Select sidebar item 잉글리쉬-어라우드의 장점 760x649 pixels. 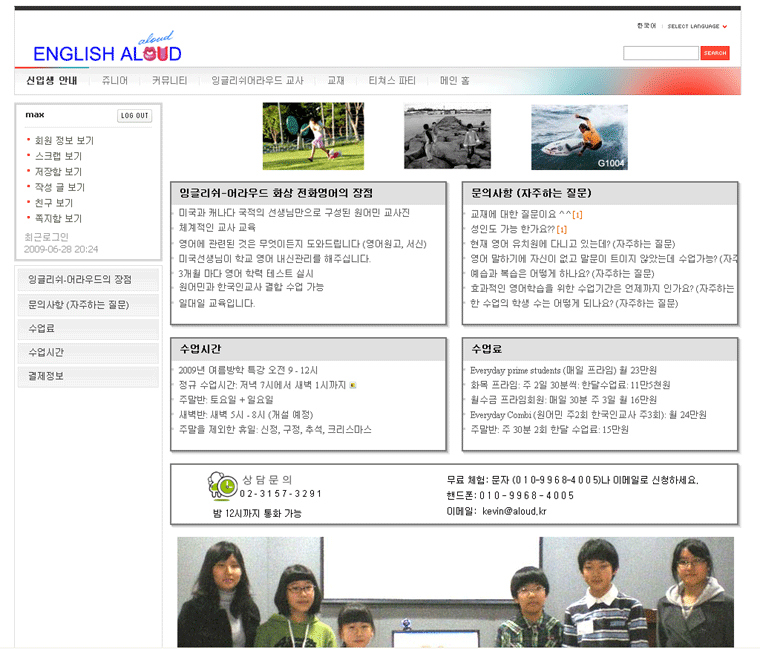88,280
